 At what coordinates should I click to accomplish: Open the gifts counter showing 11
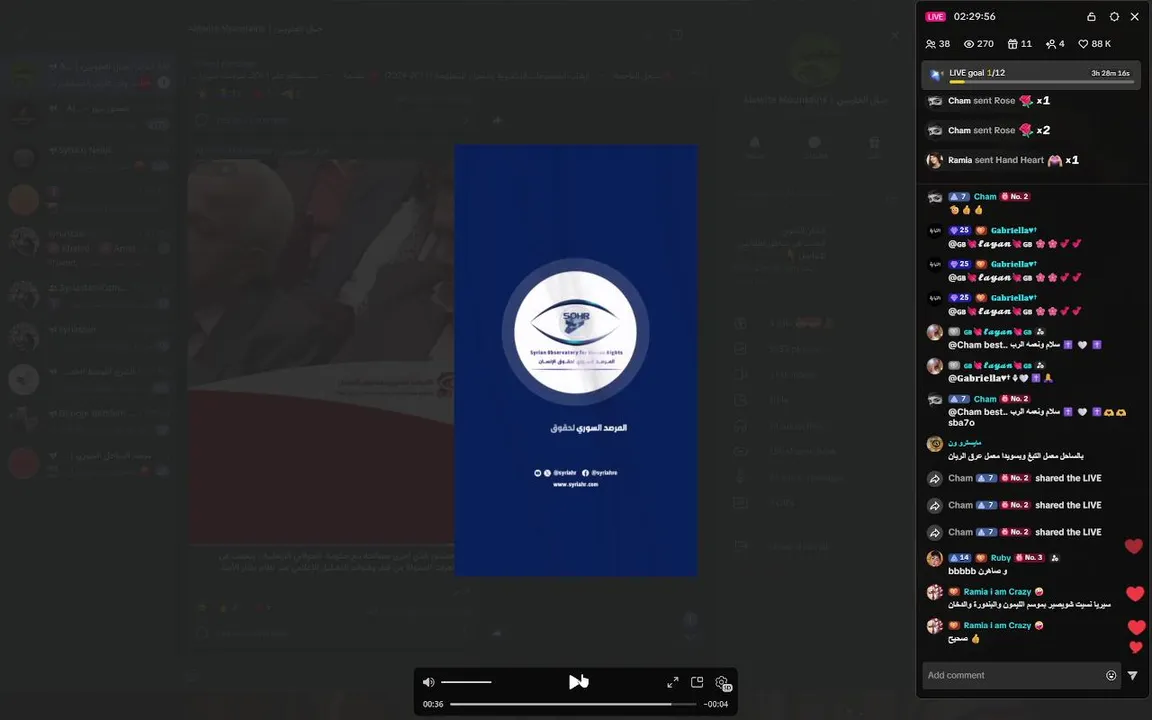1019,44
